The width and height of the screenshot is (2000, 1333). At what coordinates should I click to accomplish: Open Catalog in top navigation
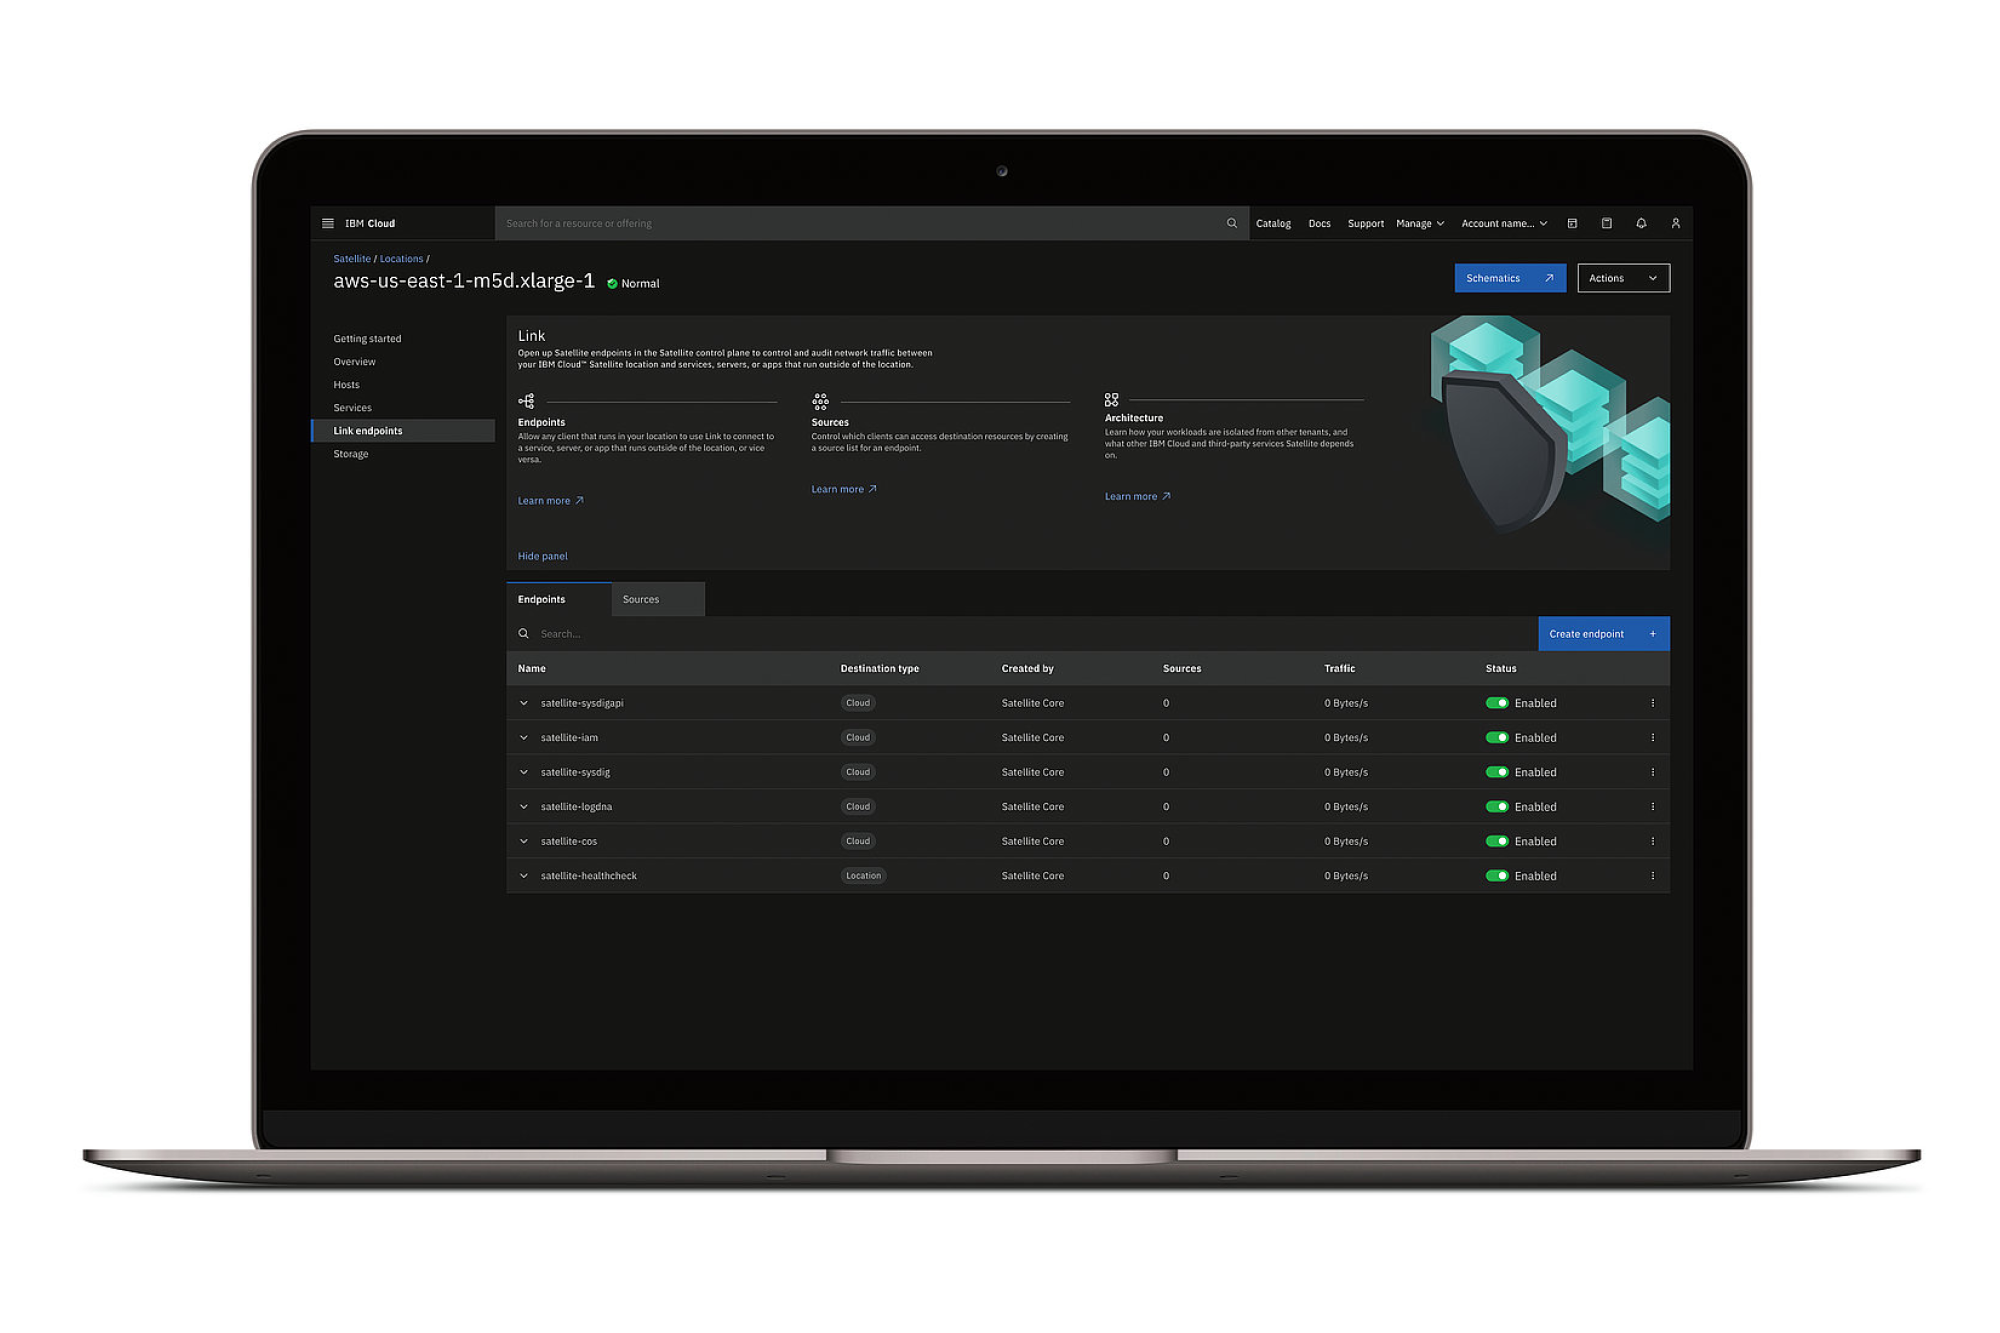[x=1273, y=223]
